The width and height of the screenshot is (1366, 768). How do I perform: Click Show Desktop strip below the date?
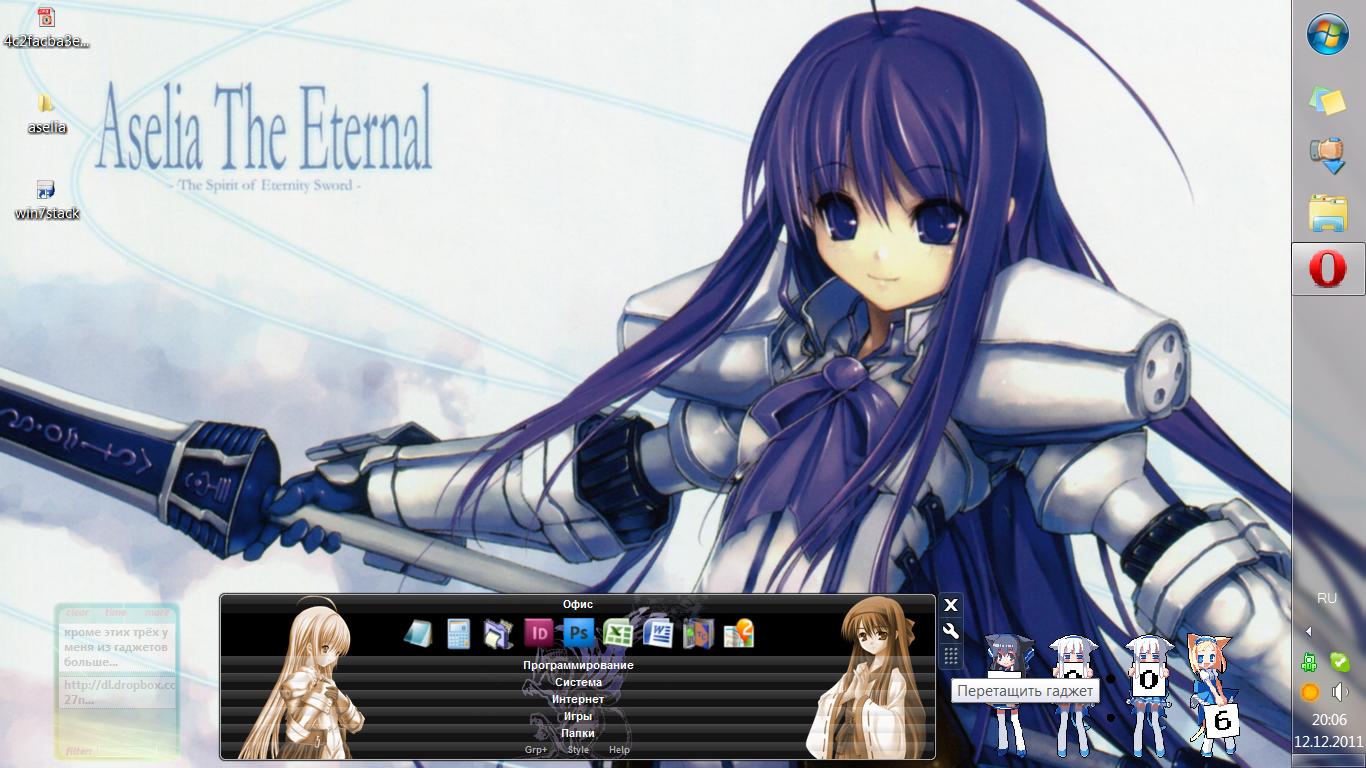(1329, 762)
